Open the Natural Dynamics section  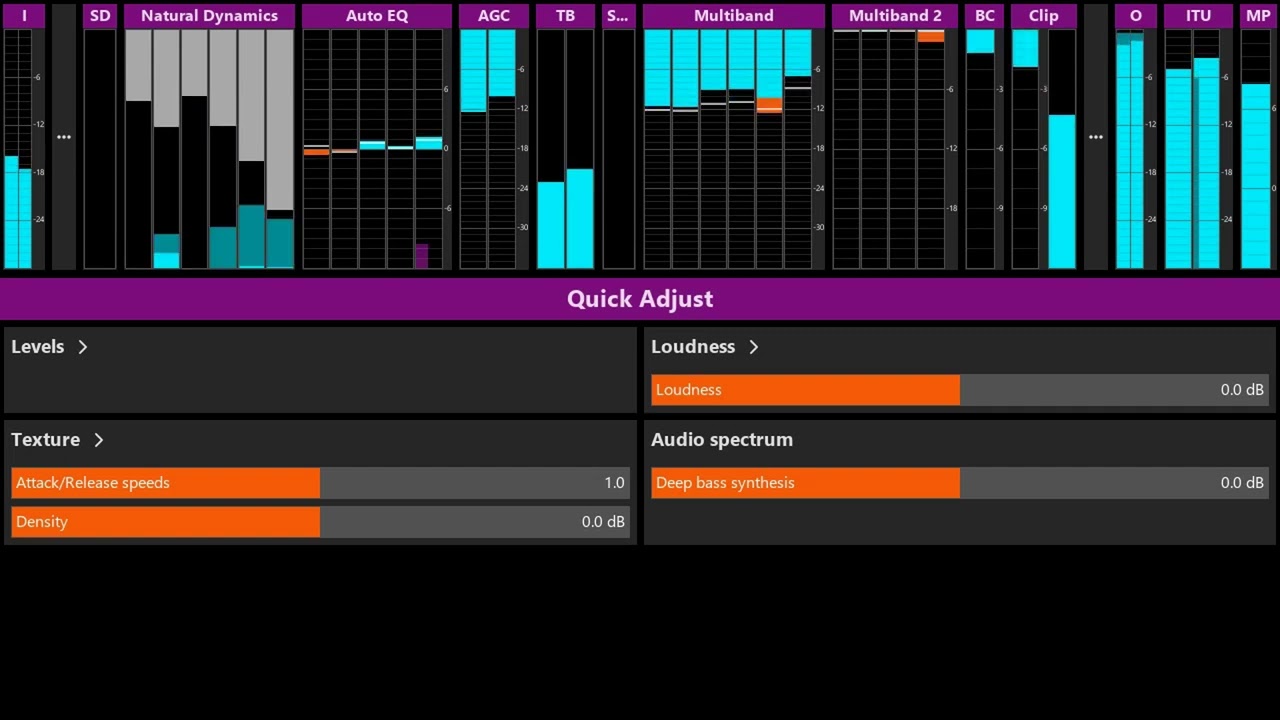pyautogui.click(x=209, y=16)
